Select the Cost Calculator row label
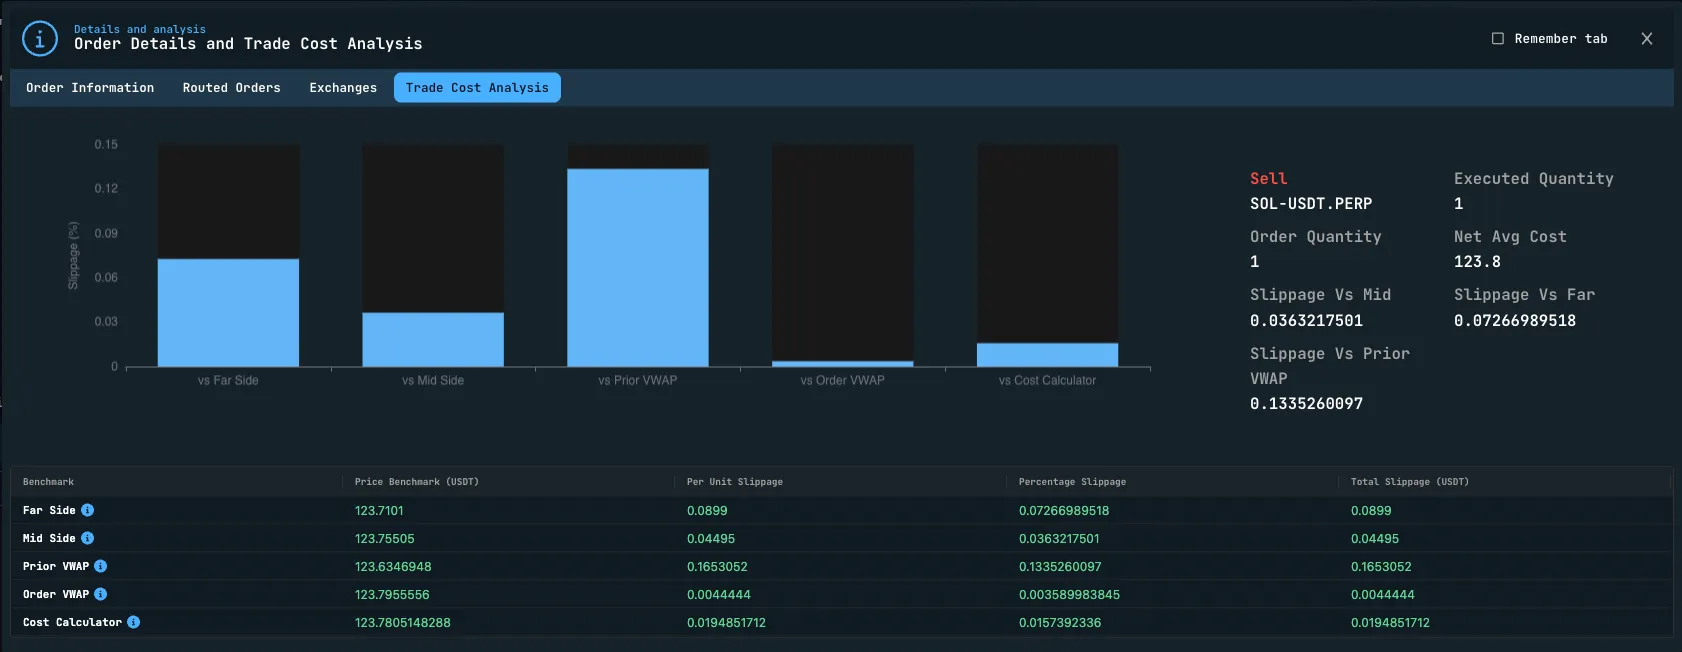Screen dimensions: 1682x652 72,622
